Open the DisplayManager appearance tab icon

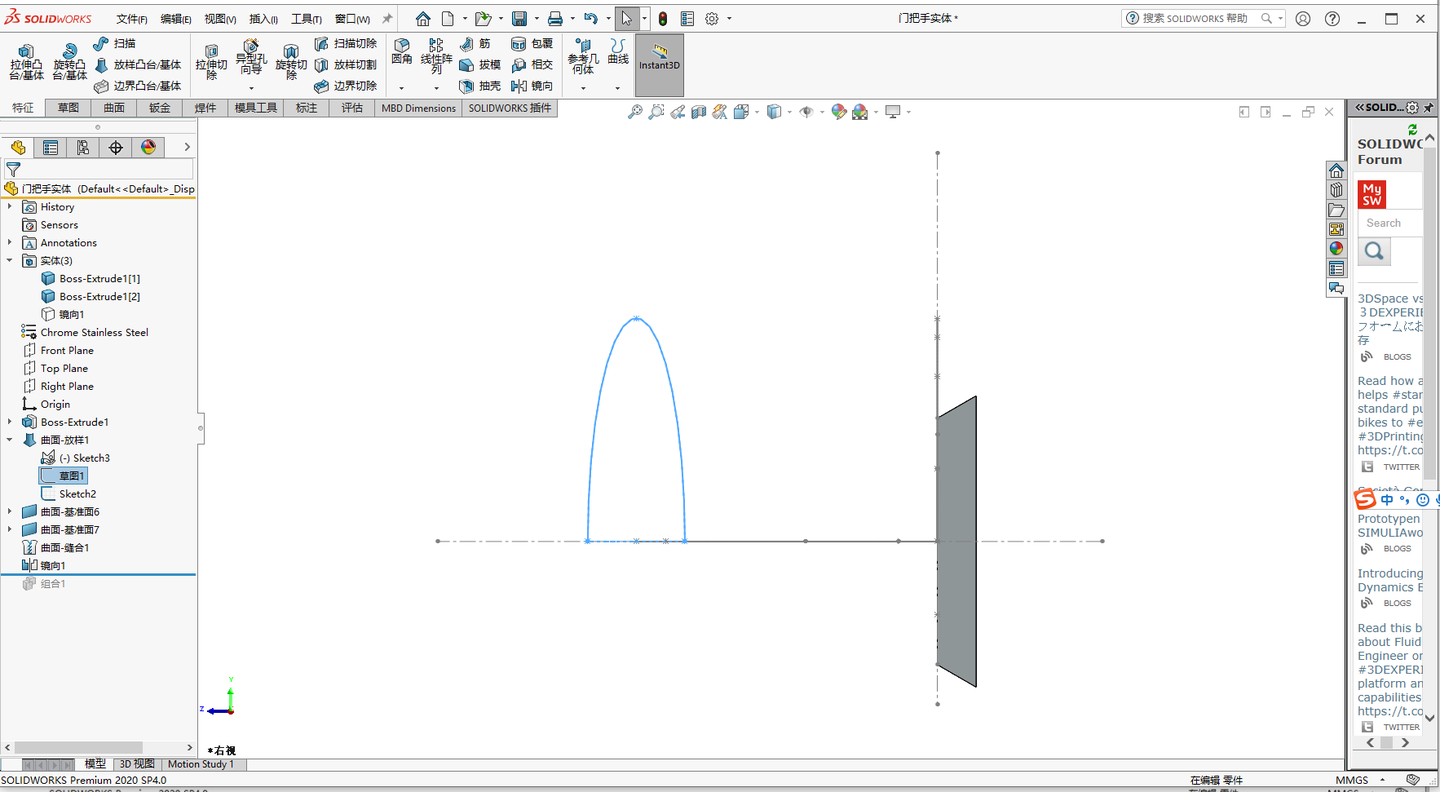(148, 147)
